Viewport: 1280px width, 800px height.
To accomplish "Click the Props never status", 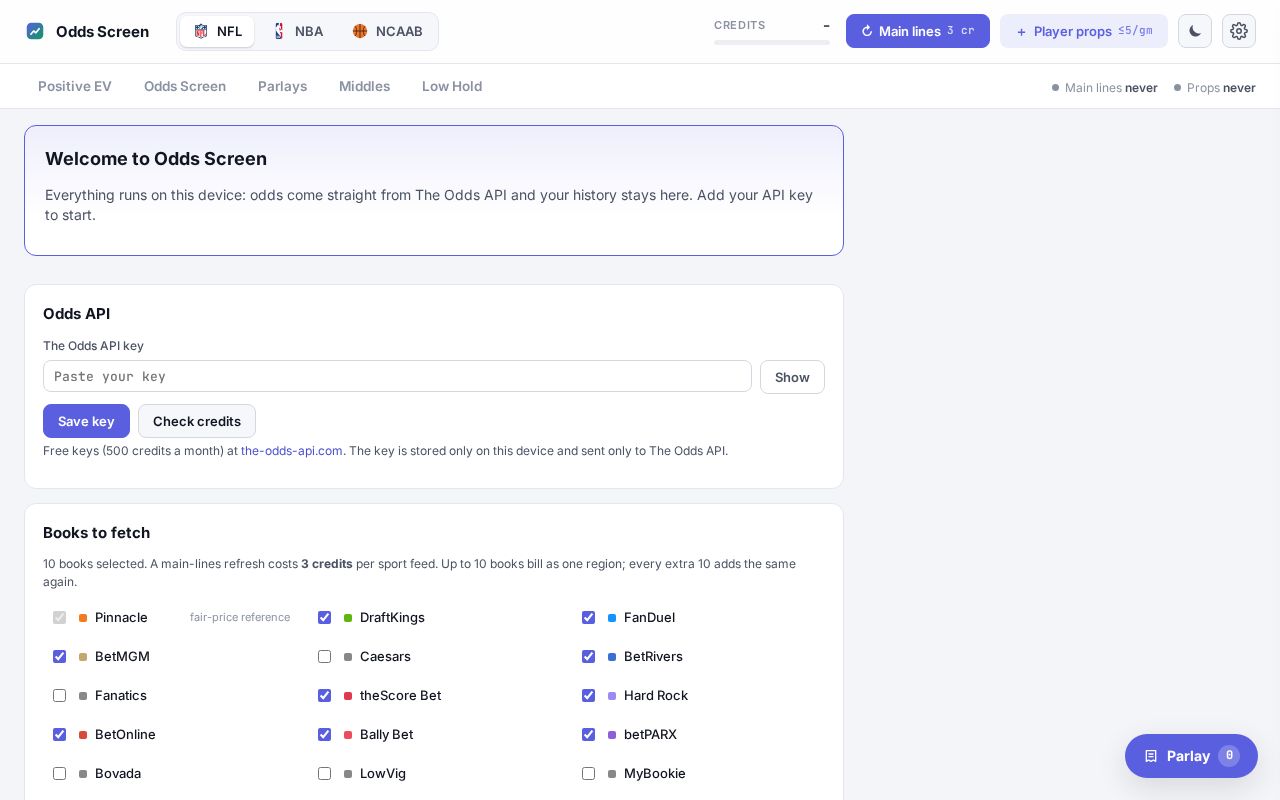I will (1215, 88).
